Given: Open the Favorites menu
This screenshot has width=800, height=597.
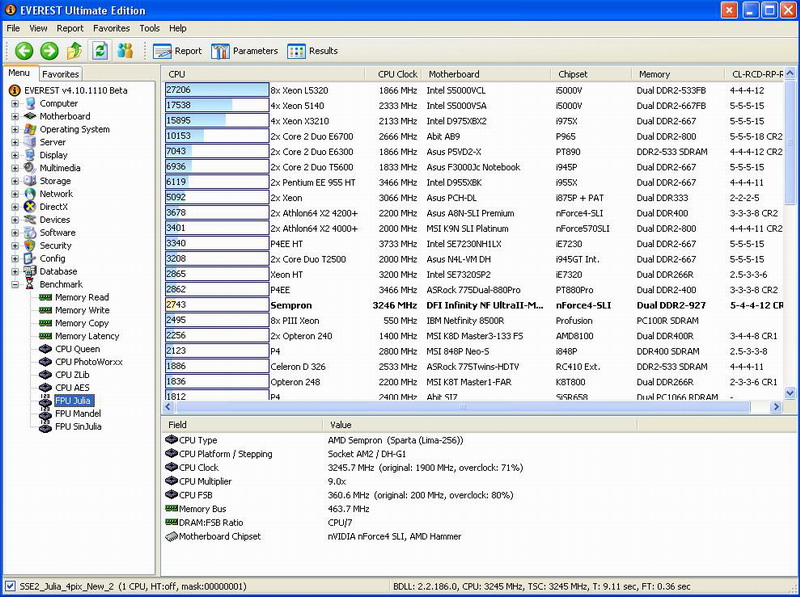Looking at the screenshot, I should point(111,28).
